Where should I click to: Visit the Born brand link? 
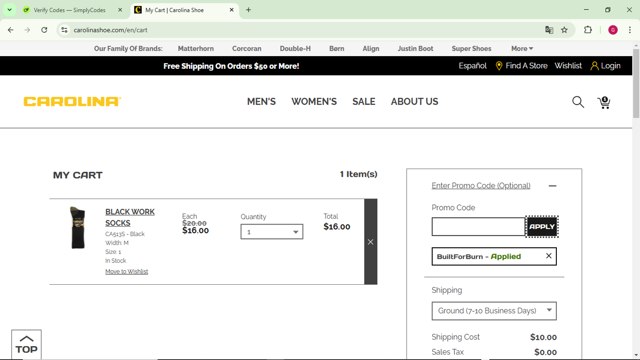click(x=336, y=49)
